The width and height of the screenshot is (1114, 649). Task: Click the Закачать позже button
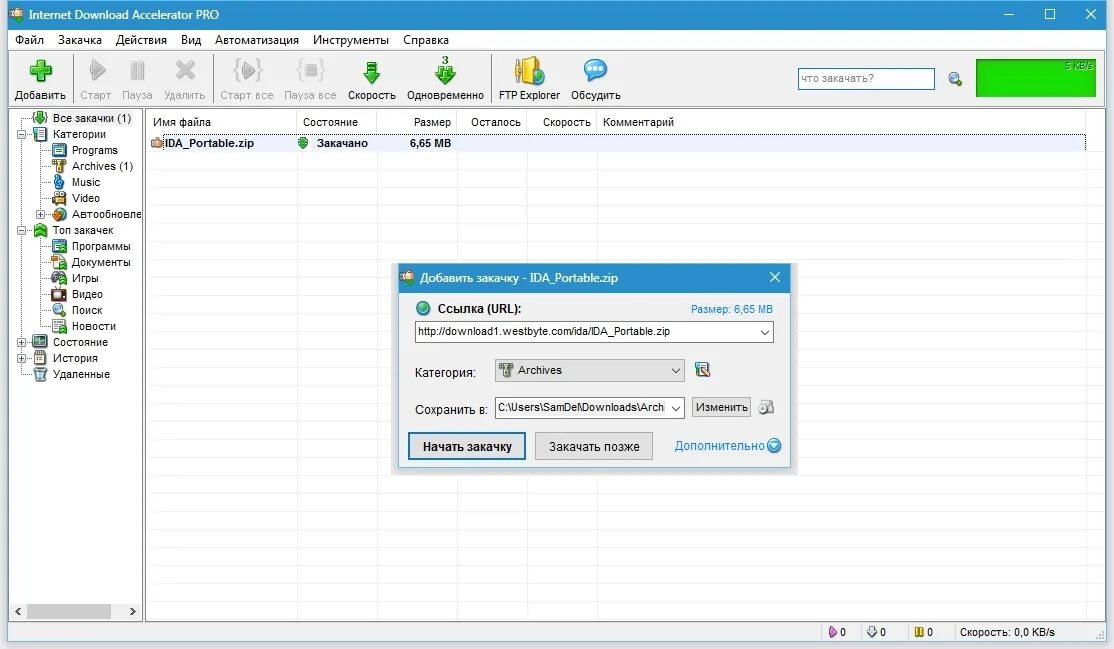coord(593,446)
